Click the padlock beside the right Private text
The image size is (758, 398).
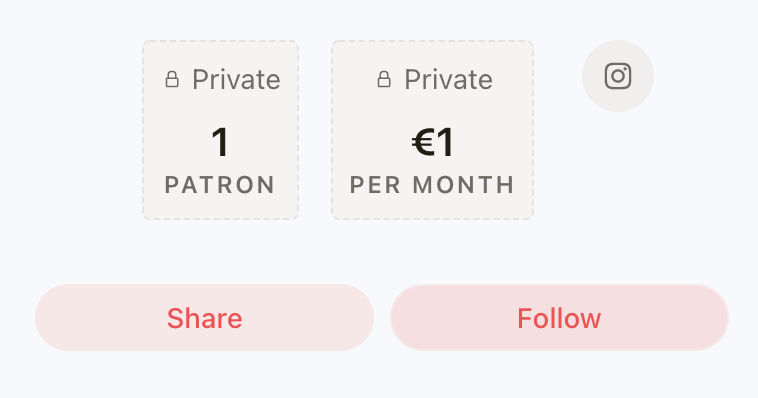pos(384,79)
